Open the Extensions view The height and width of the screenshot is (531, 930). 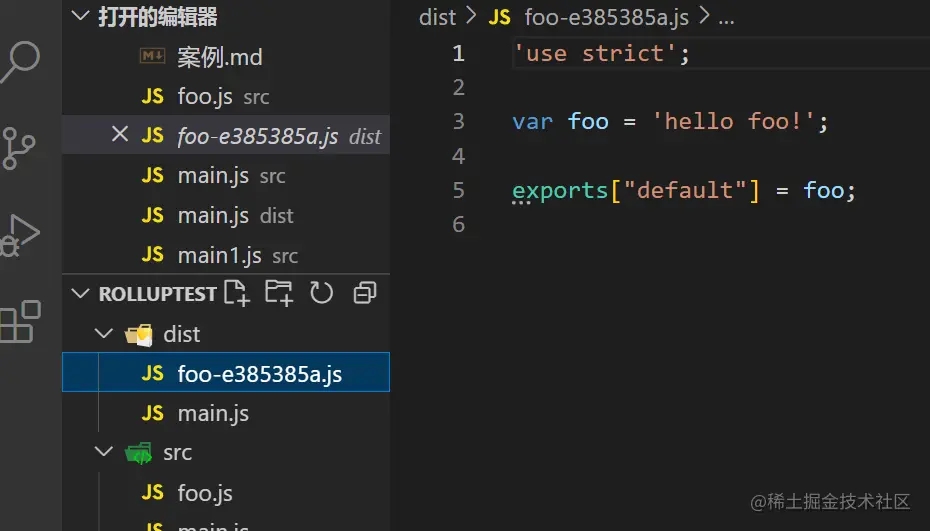tap(20, 322)
